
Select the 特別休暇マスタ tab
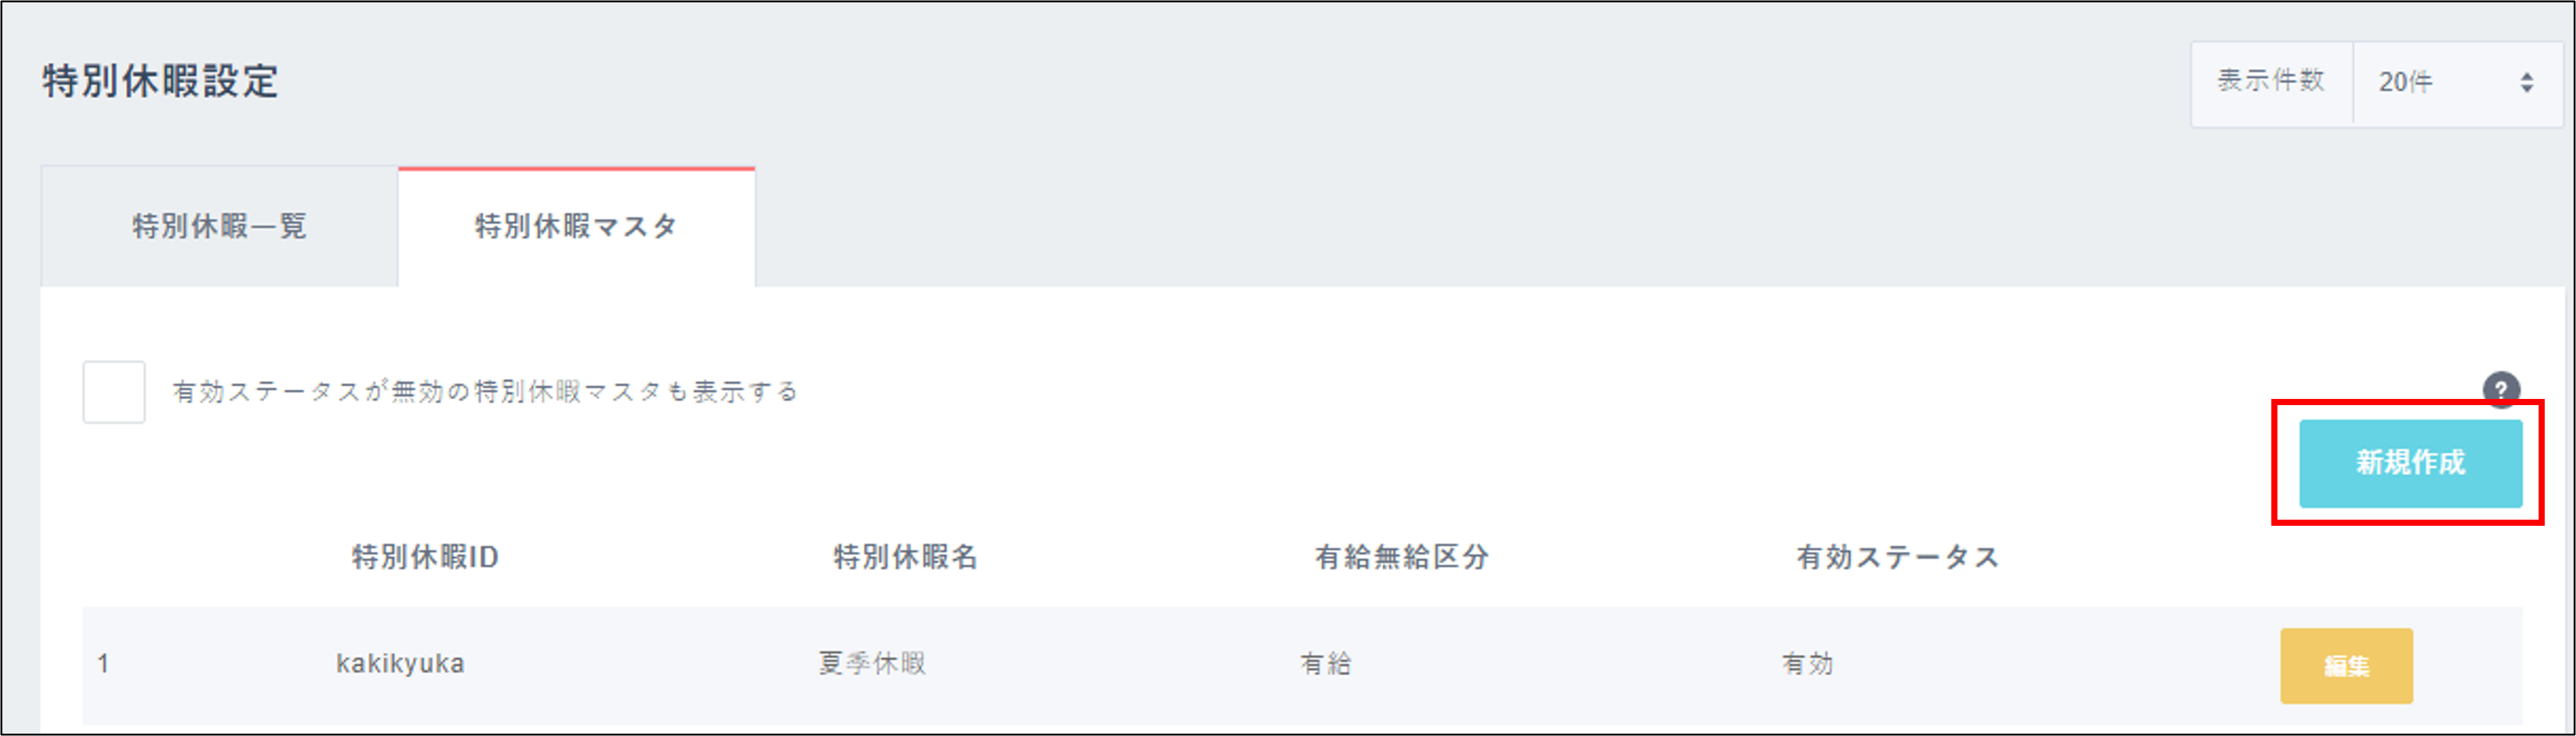pyautogui.click(x=576, y=227)
